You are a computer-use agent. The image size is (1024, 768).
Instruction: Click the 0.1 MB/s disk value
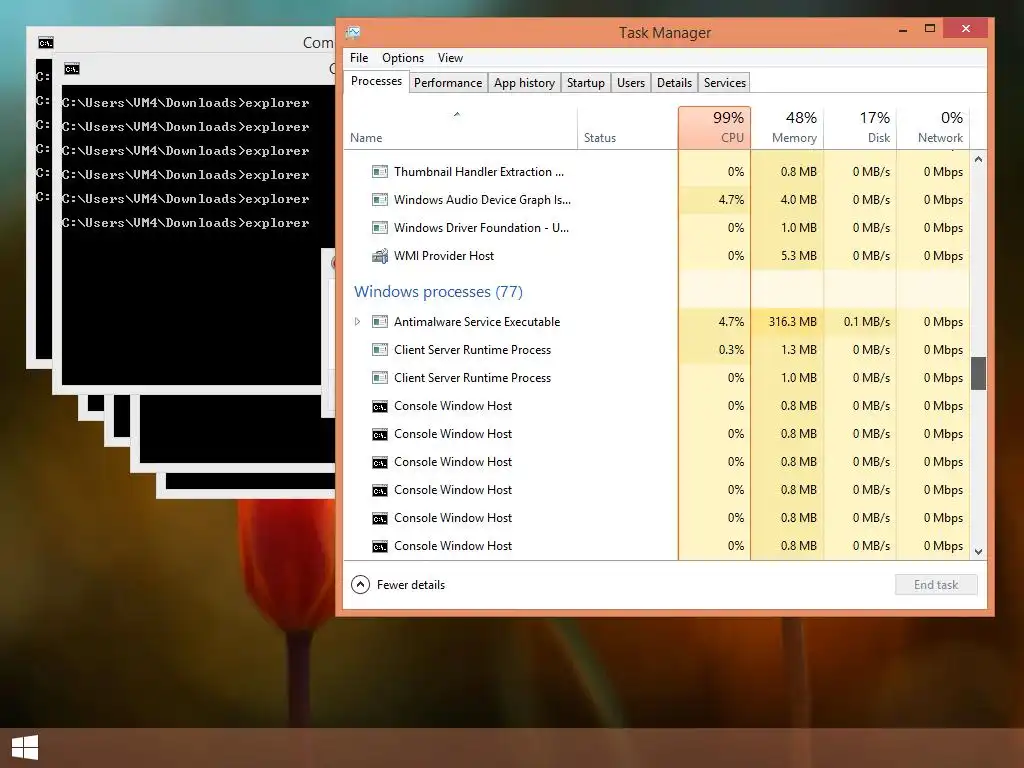coord(867,321)
